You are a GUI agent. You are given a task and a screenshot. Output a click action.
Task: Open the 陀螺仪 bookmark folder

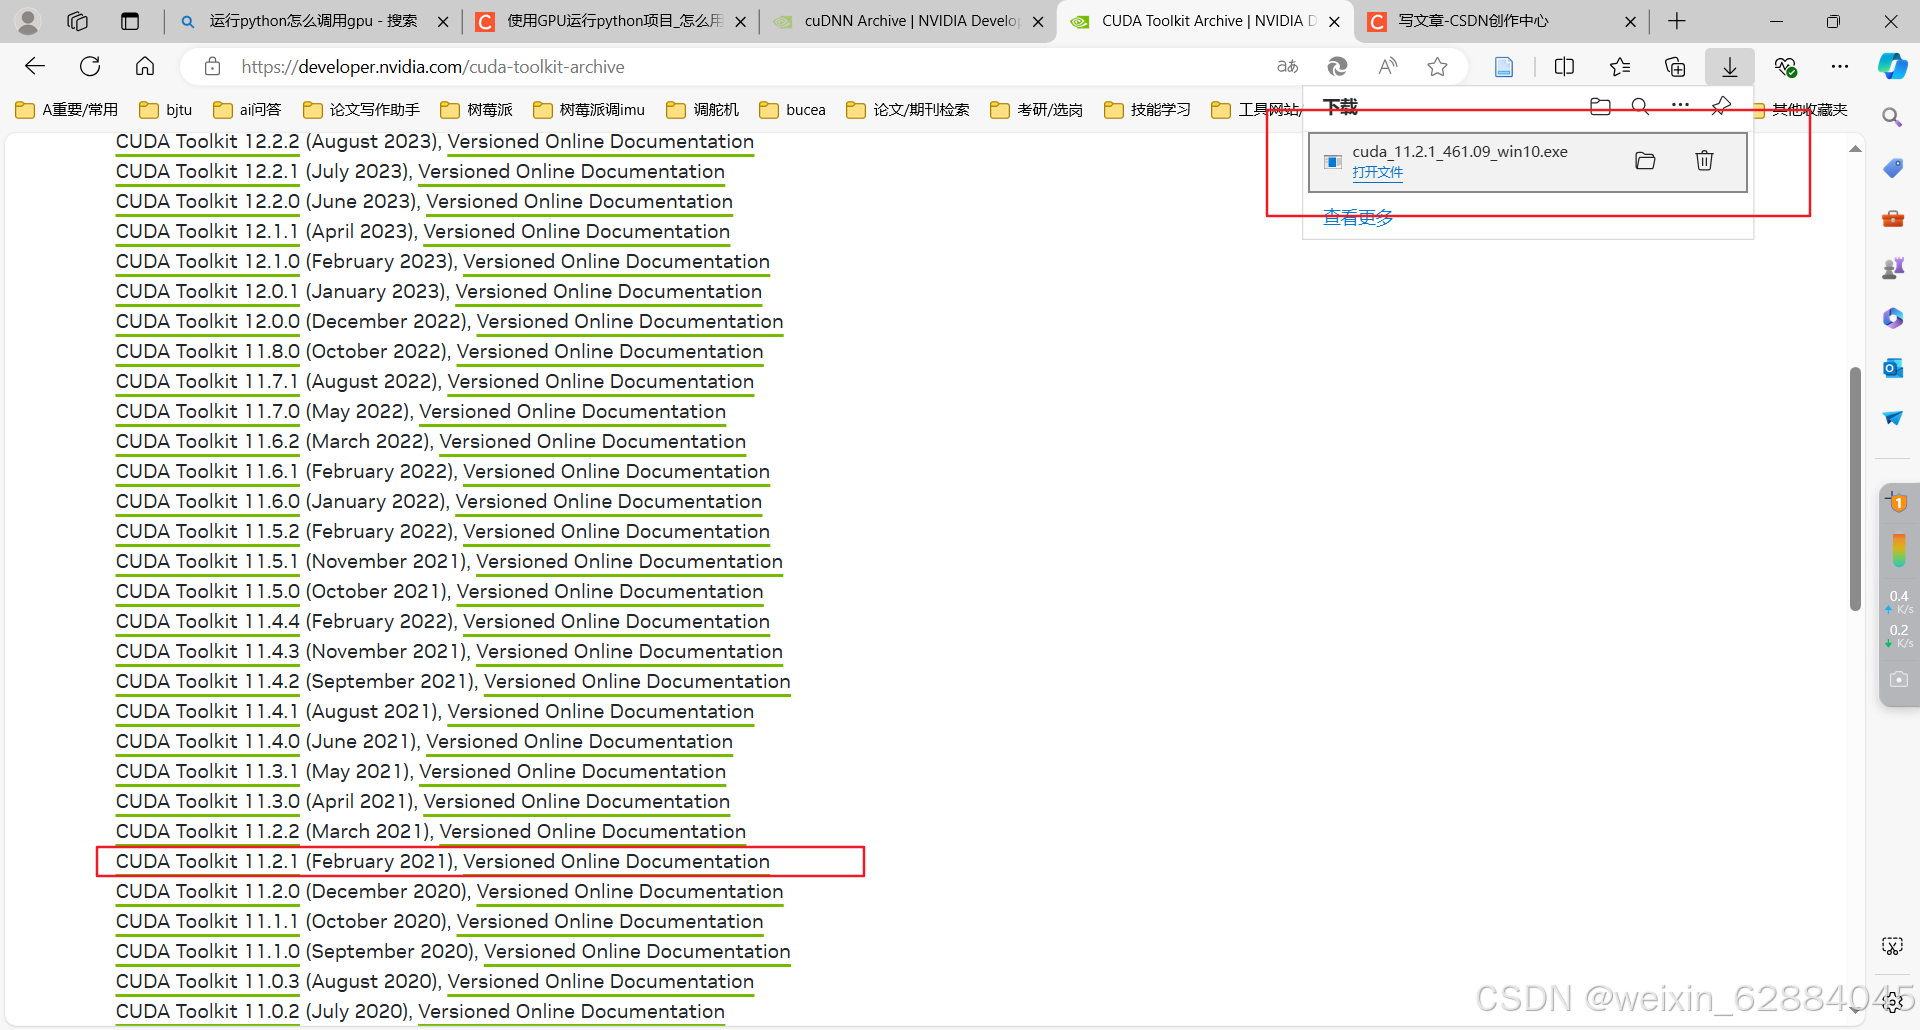click(x=703, y=109)
